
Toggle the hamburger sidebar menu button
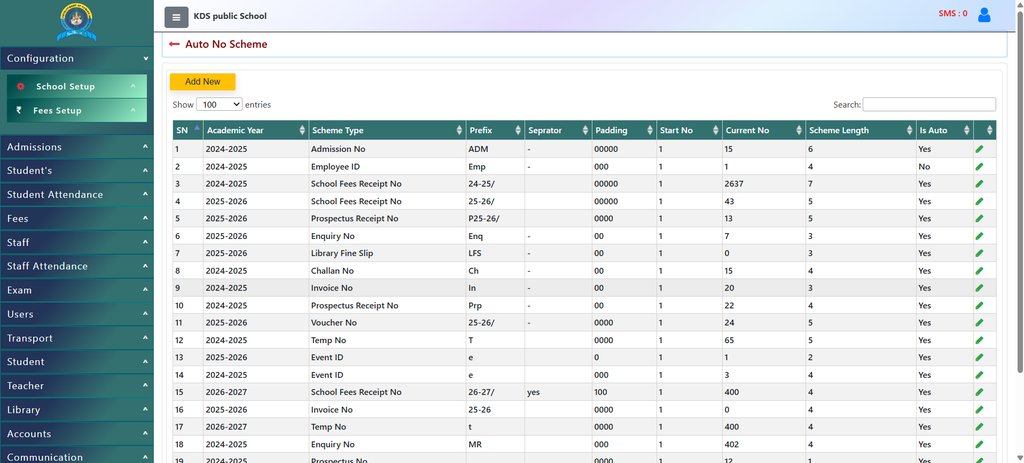(176, 17)
